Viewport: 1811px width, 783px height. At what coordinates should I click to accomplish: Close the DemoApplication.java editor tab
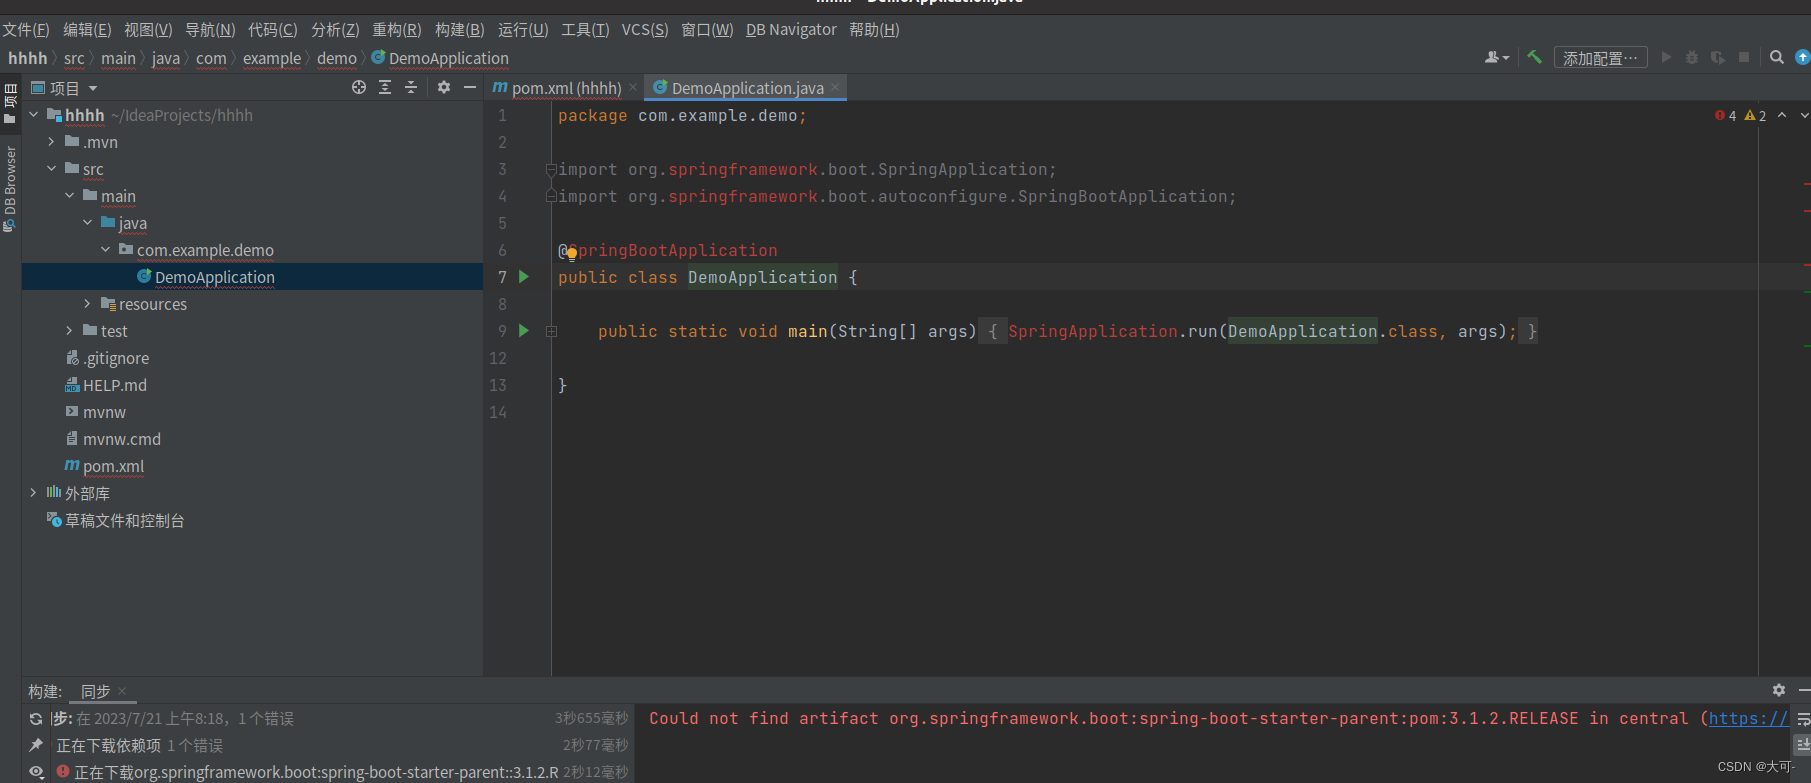tap(836, 88)
